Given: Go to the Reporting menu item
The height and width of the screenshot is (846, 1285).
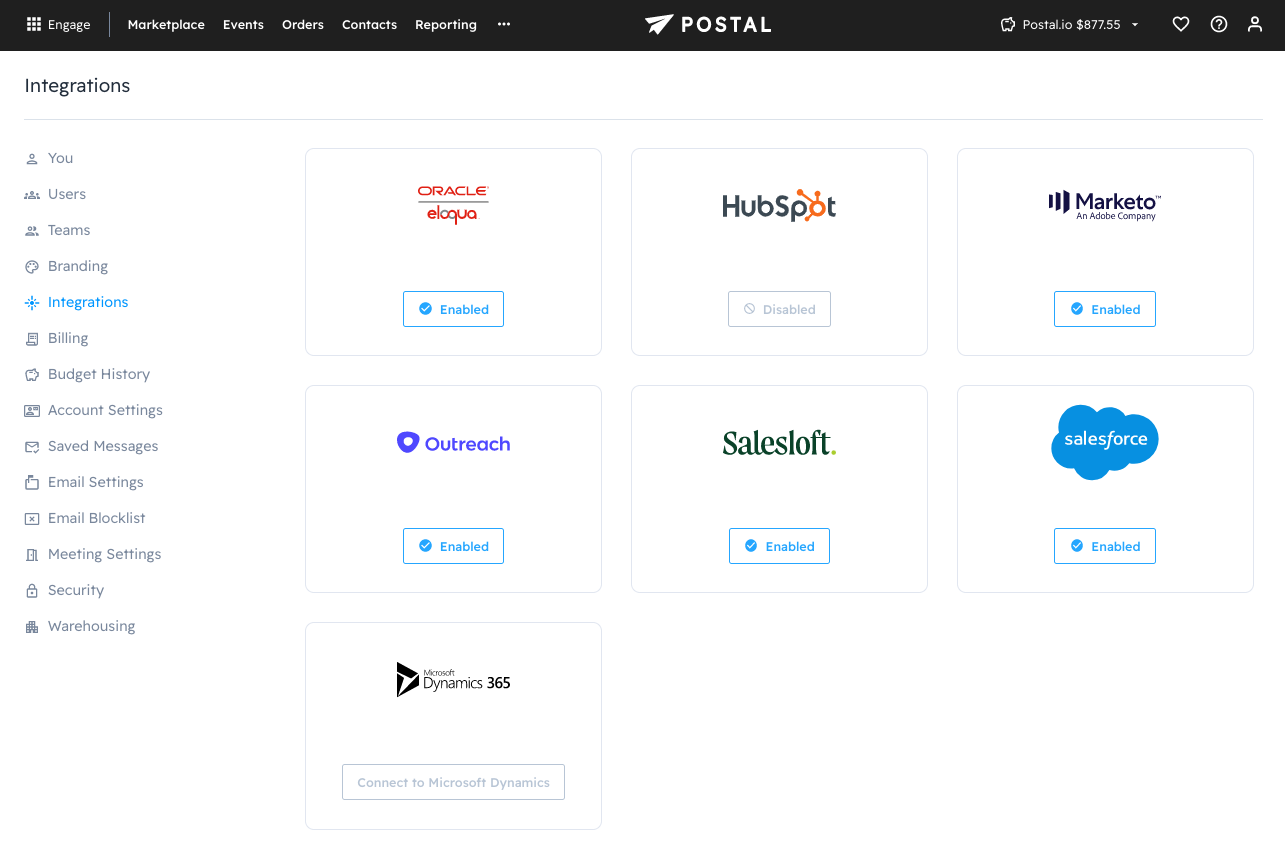Looking at the screenshot, I should [446, 25].
